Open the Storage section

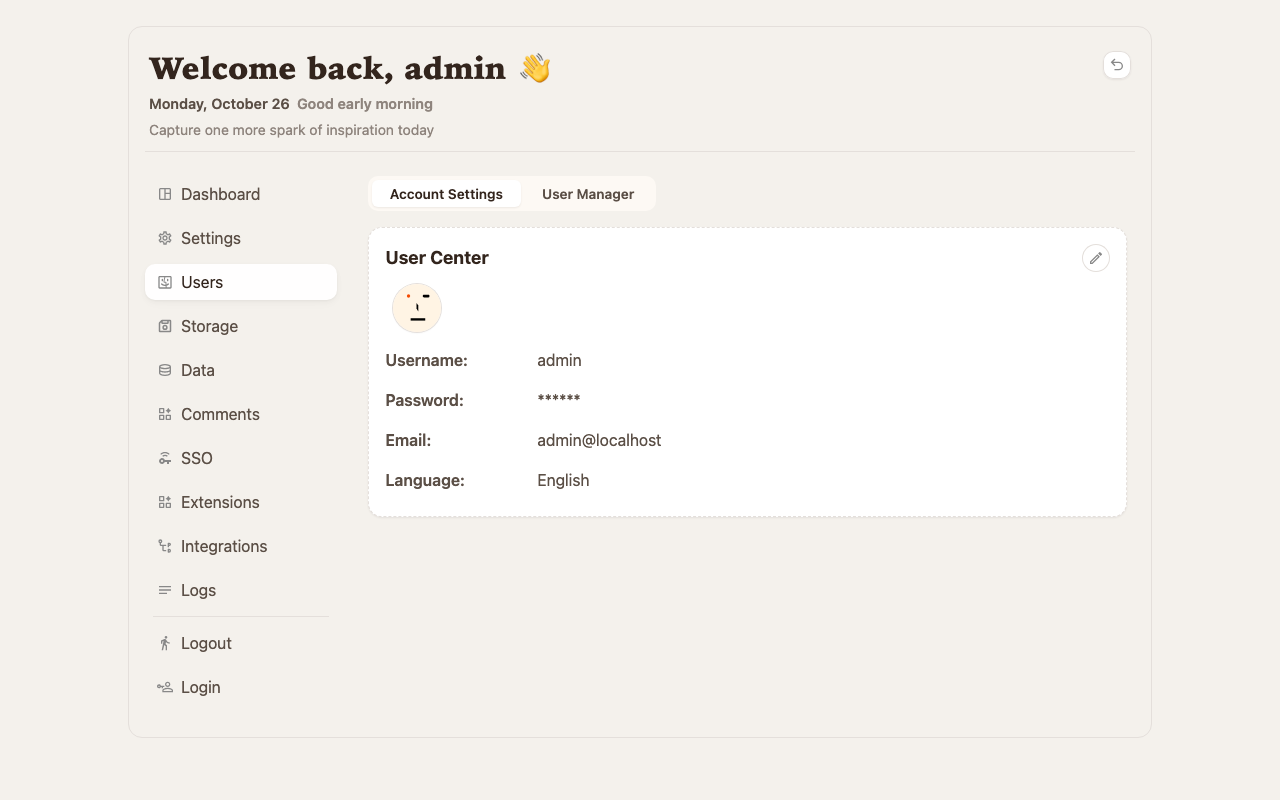(241, 326)
